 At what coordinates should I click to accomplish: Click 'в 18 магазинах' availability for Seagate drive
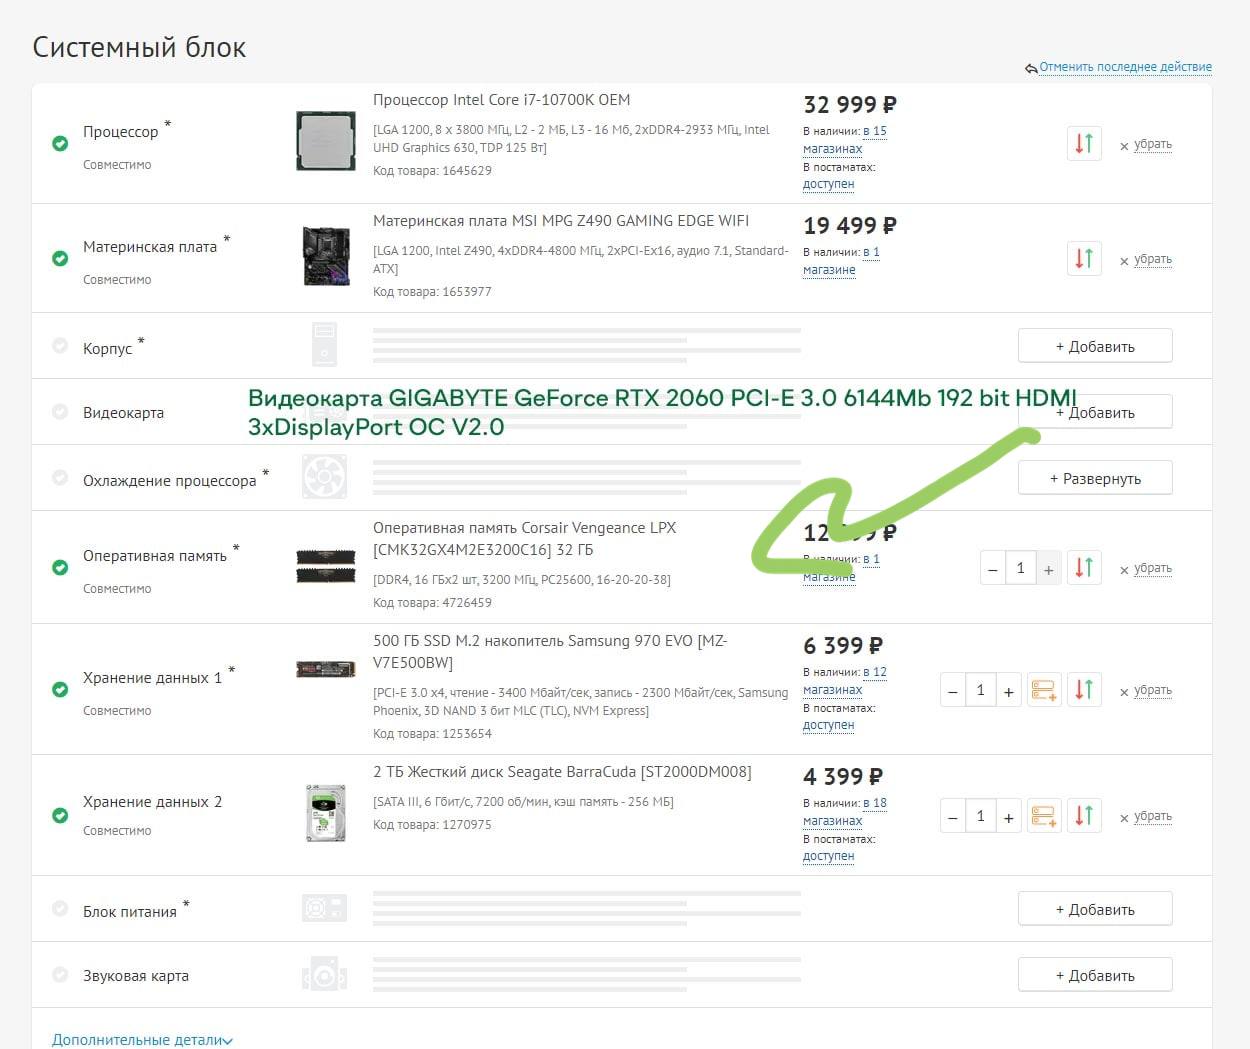[x=844, y=812]
